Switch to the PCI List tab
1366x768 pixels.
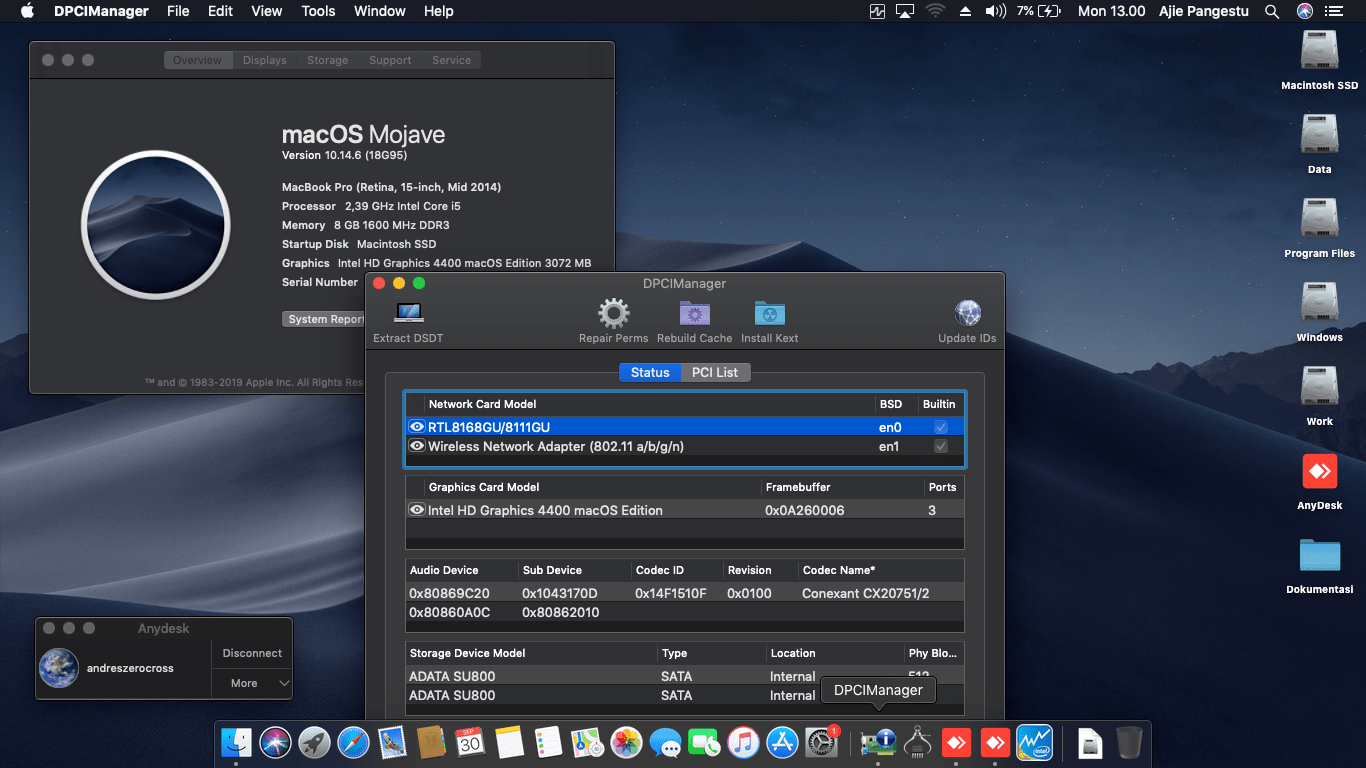click(x=715, y=372)
